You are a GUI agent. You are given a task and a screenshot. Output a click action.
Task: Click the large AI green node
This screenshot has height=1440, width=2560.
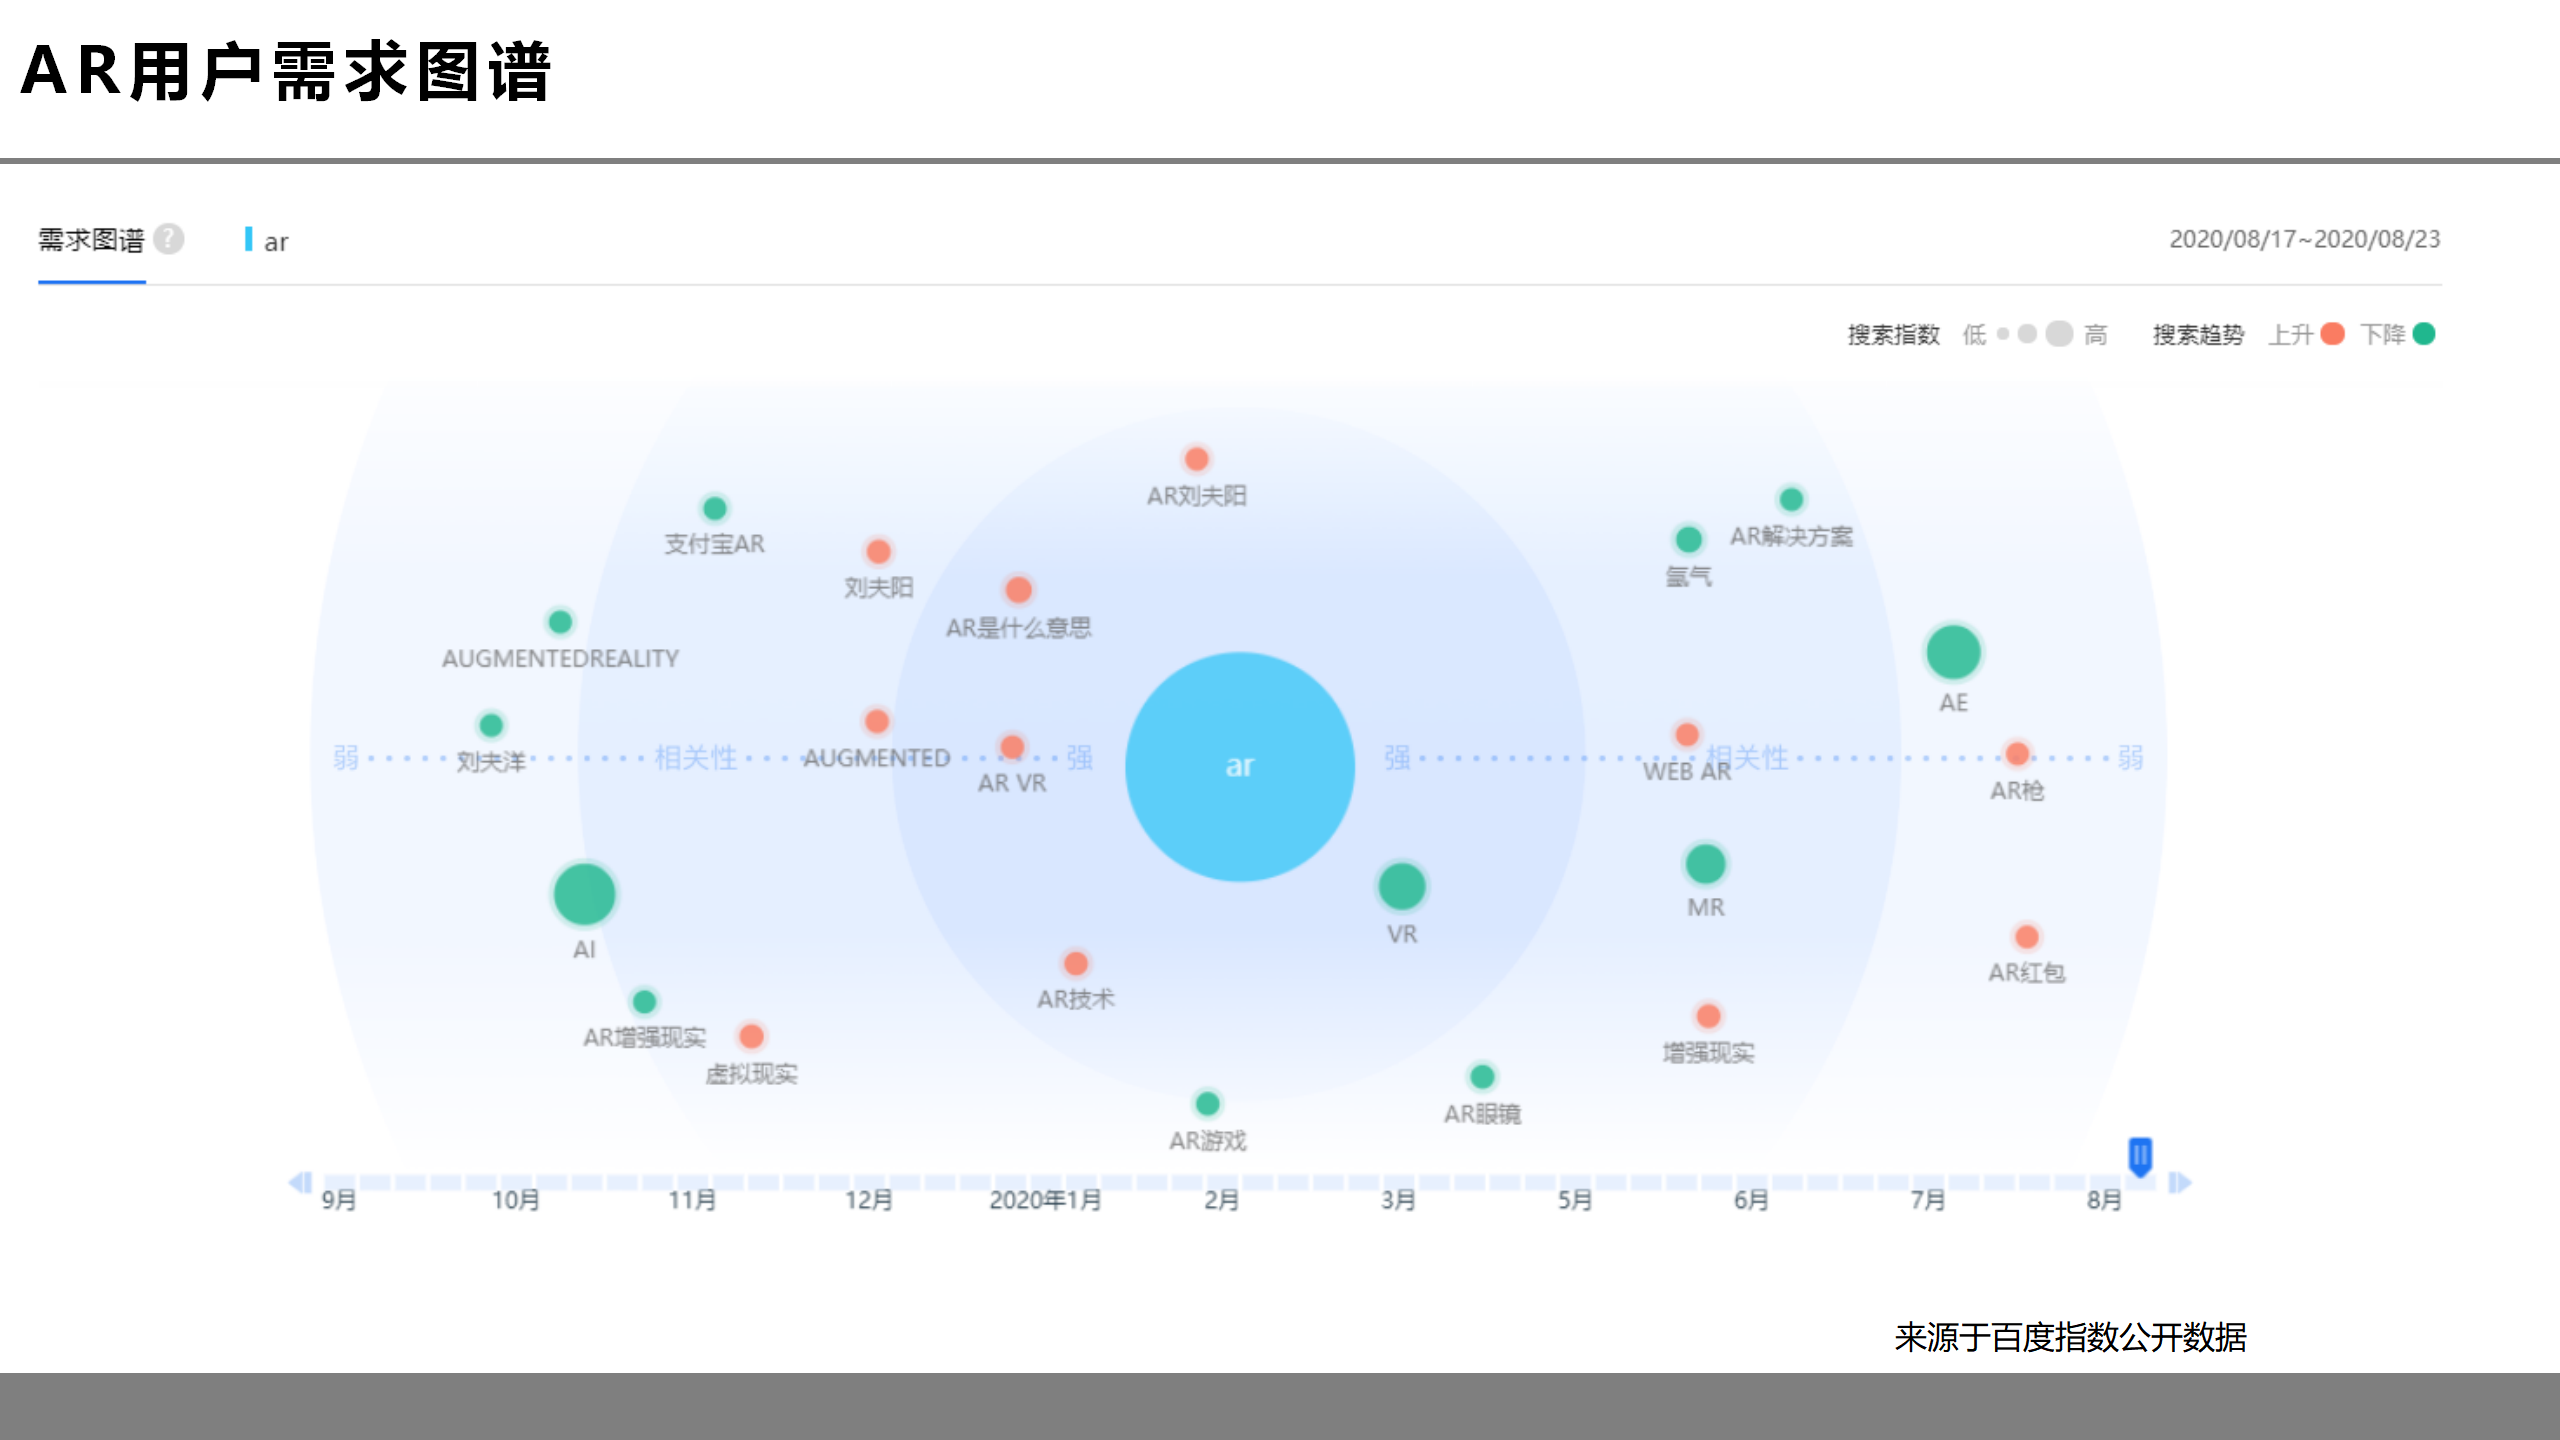[585, 894]
